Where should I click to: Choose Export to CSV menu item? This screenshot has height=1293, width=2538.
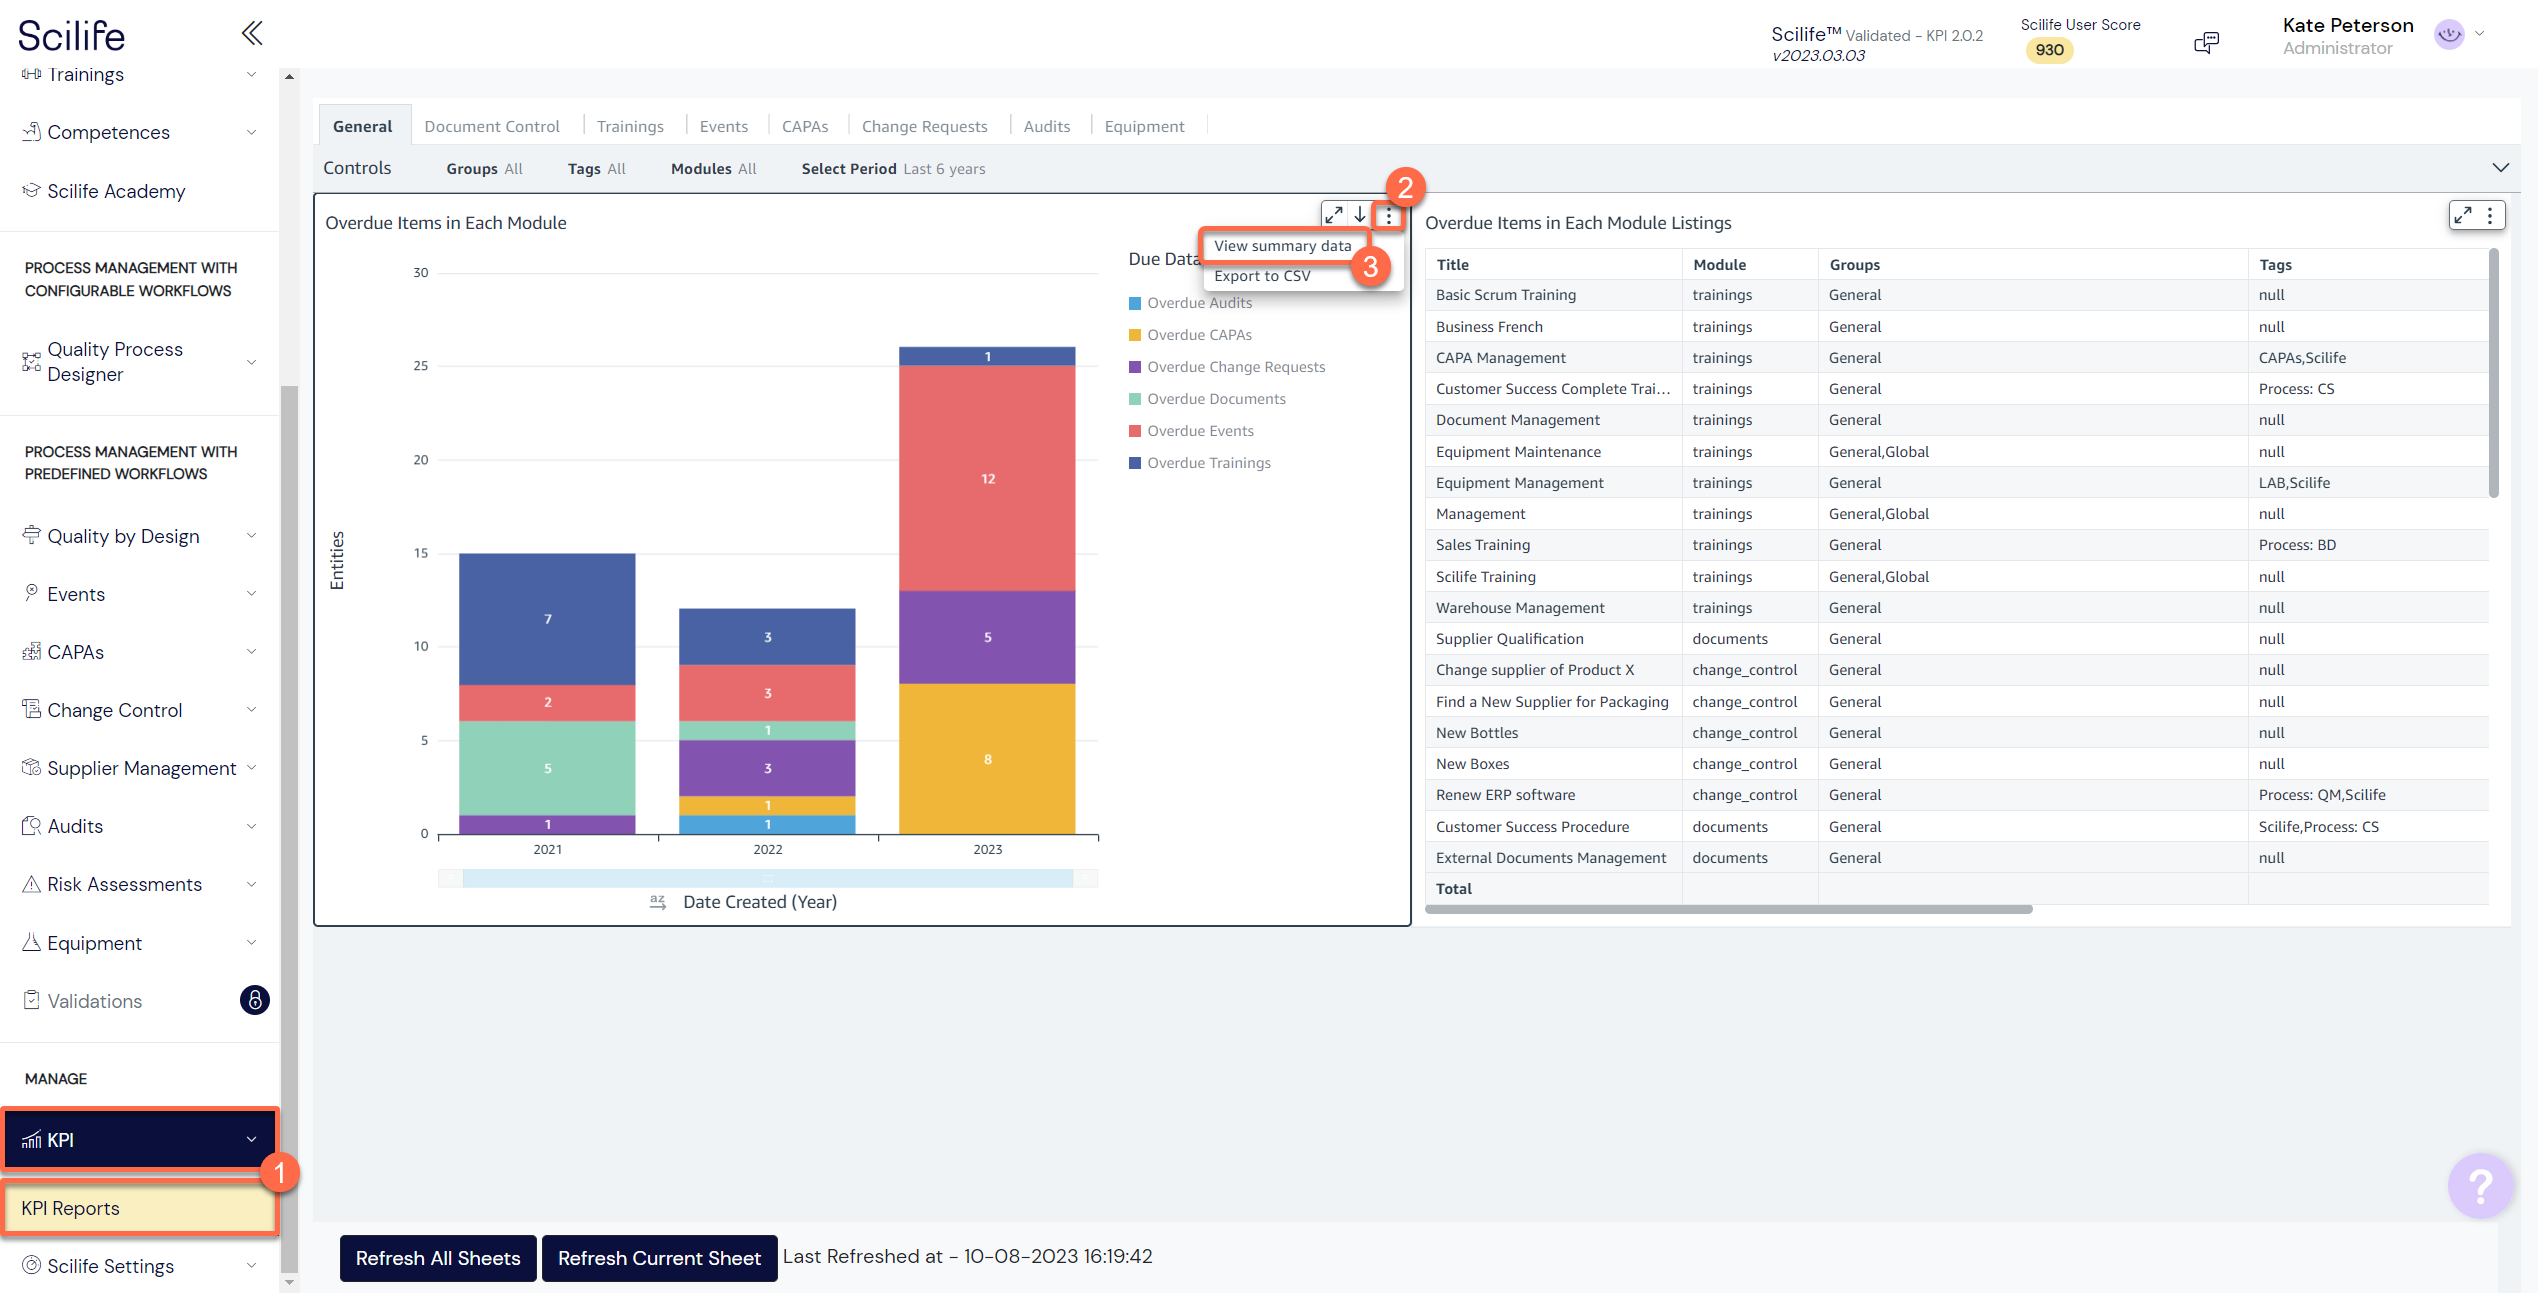tap(1262, 276)
